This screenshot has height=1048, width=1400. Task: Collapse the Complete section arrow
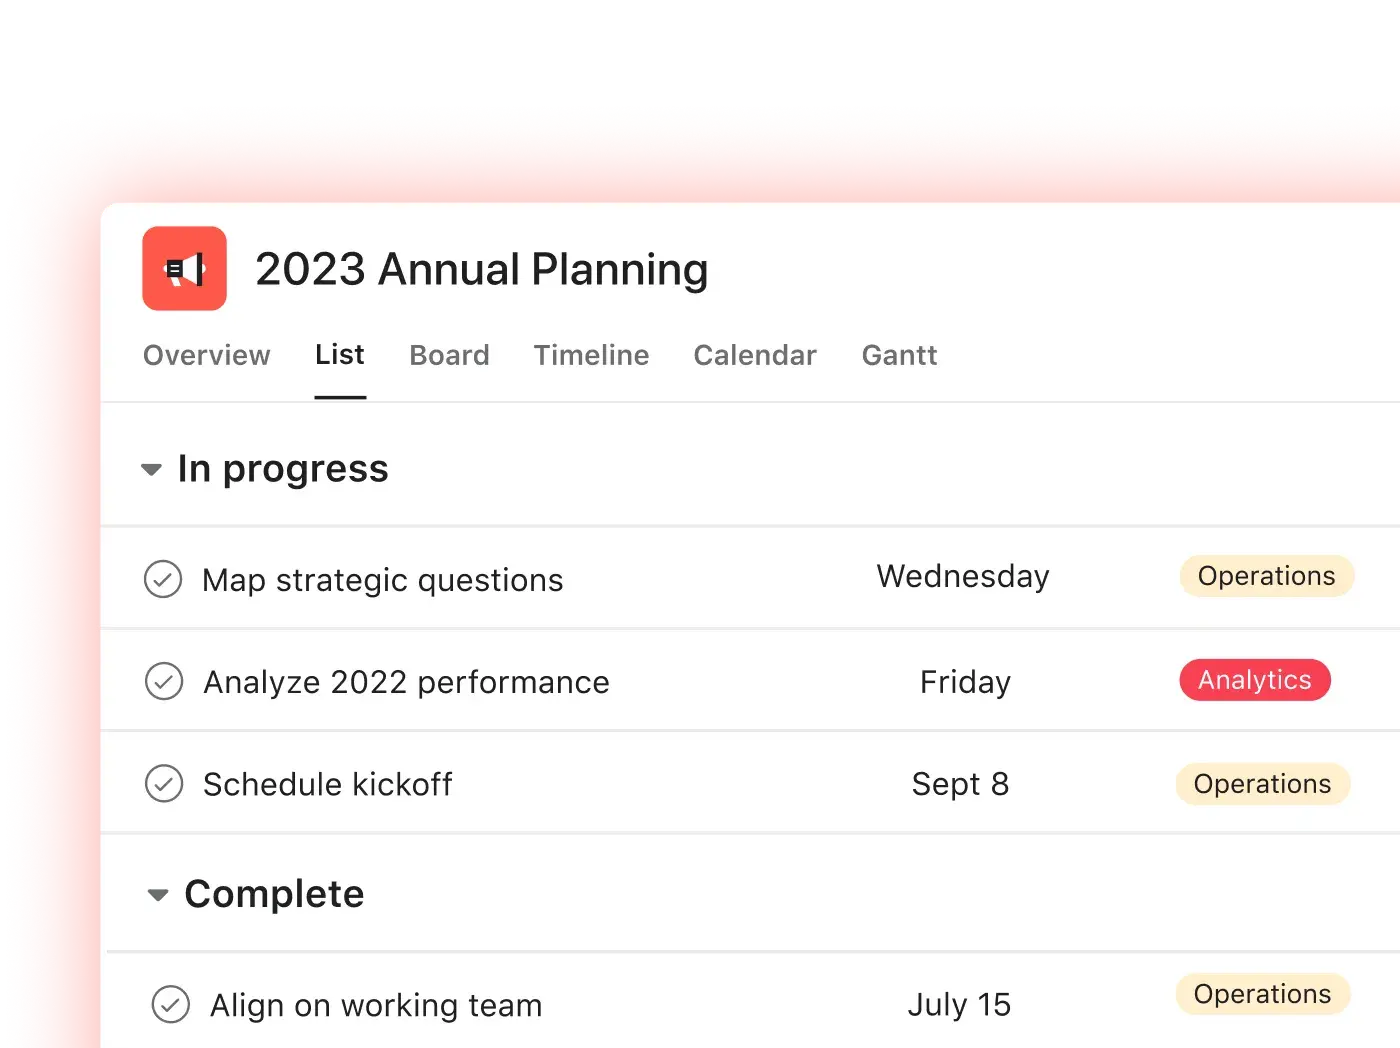[x=158, y=895]
